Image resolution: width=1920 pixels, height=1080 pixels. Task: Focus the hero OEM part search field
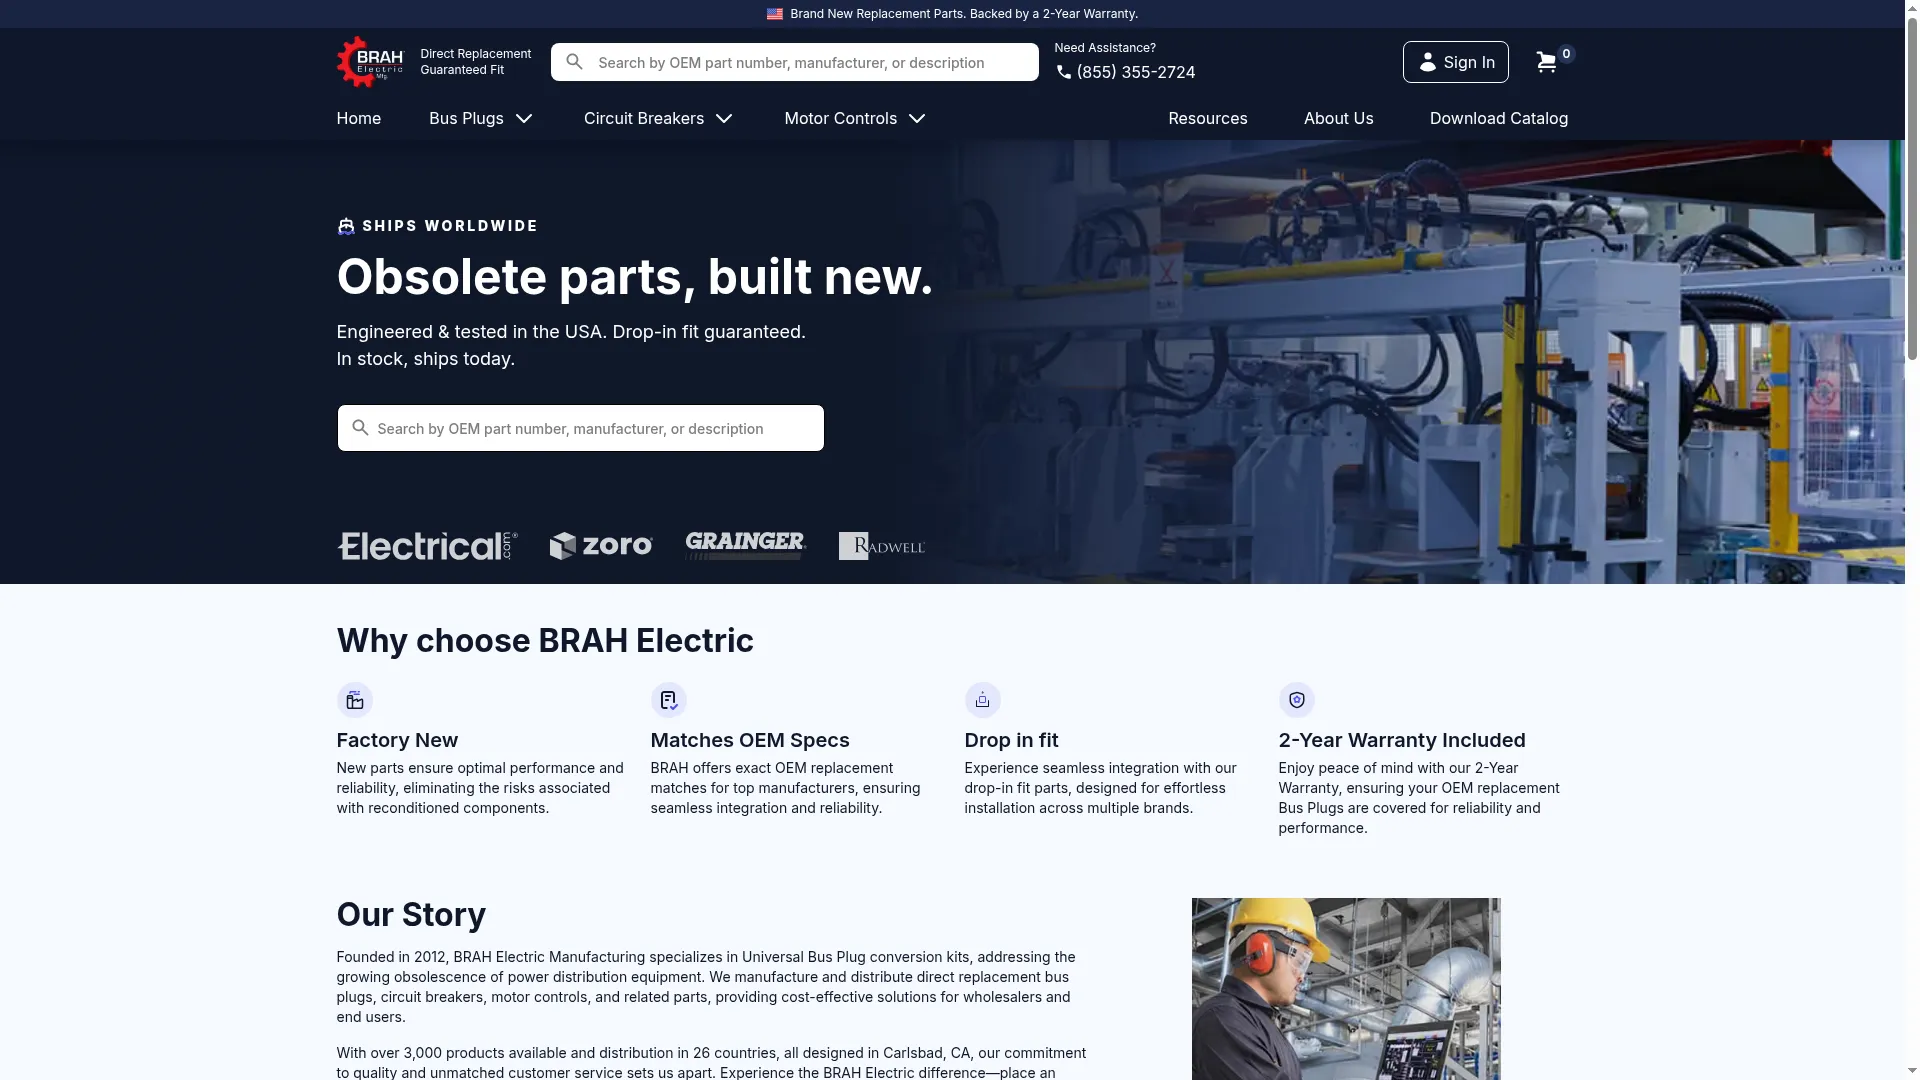click(581, 428)
